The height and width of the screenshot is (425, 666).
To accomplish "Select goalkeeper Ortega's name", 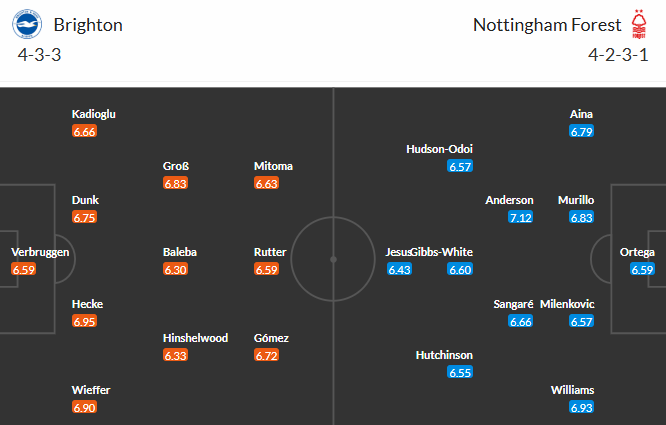I will pos(636,252).
